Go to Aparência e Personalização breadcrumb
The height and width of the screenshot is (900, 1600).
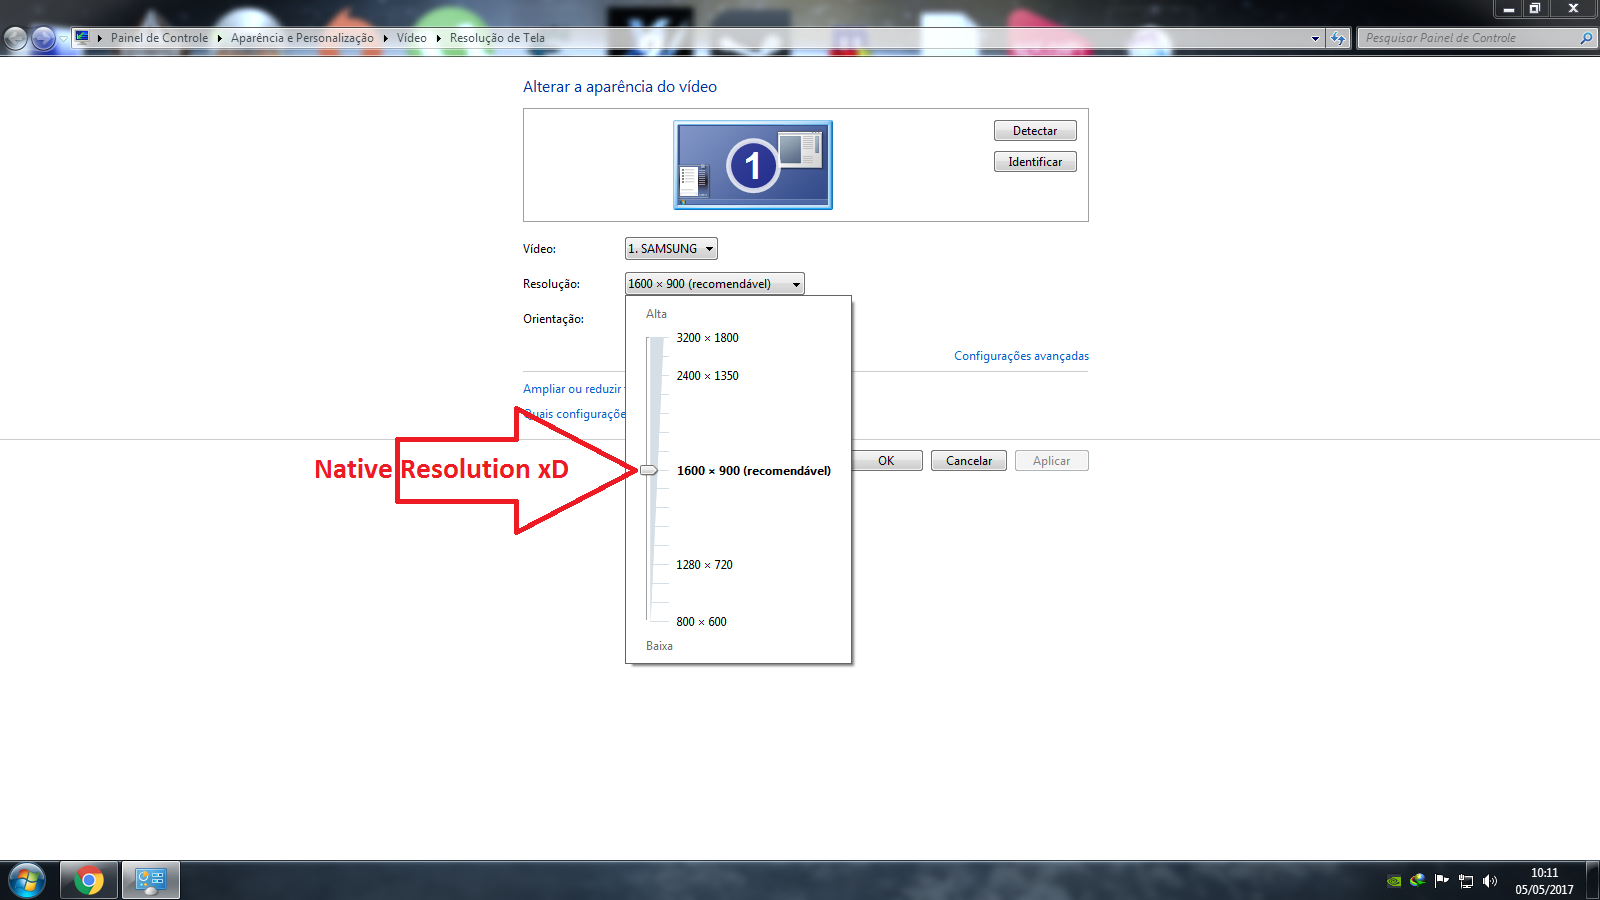tap(302, 38)
